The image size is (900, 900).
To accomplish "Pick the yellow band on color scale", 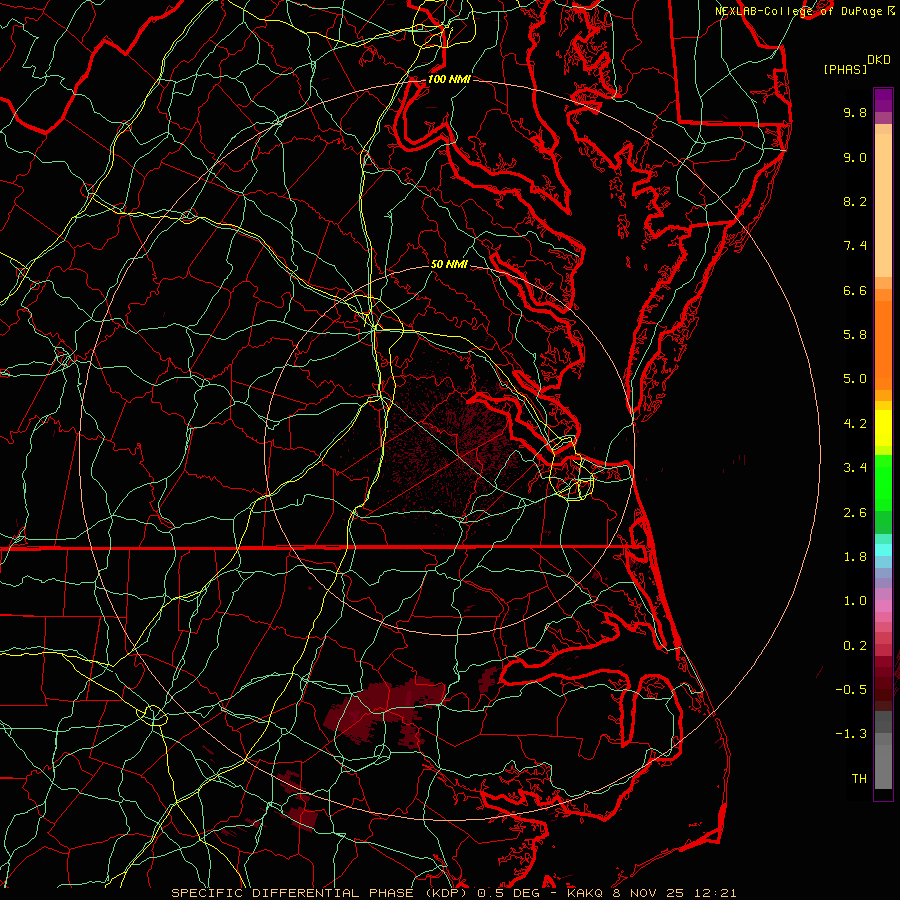I will tap(883, 428).
